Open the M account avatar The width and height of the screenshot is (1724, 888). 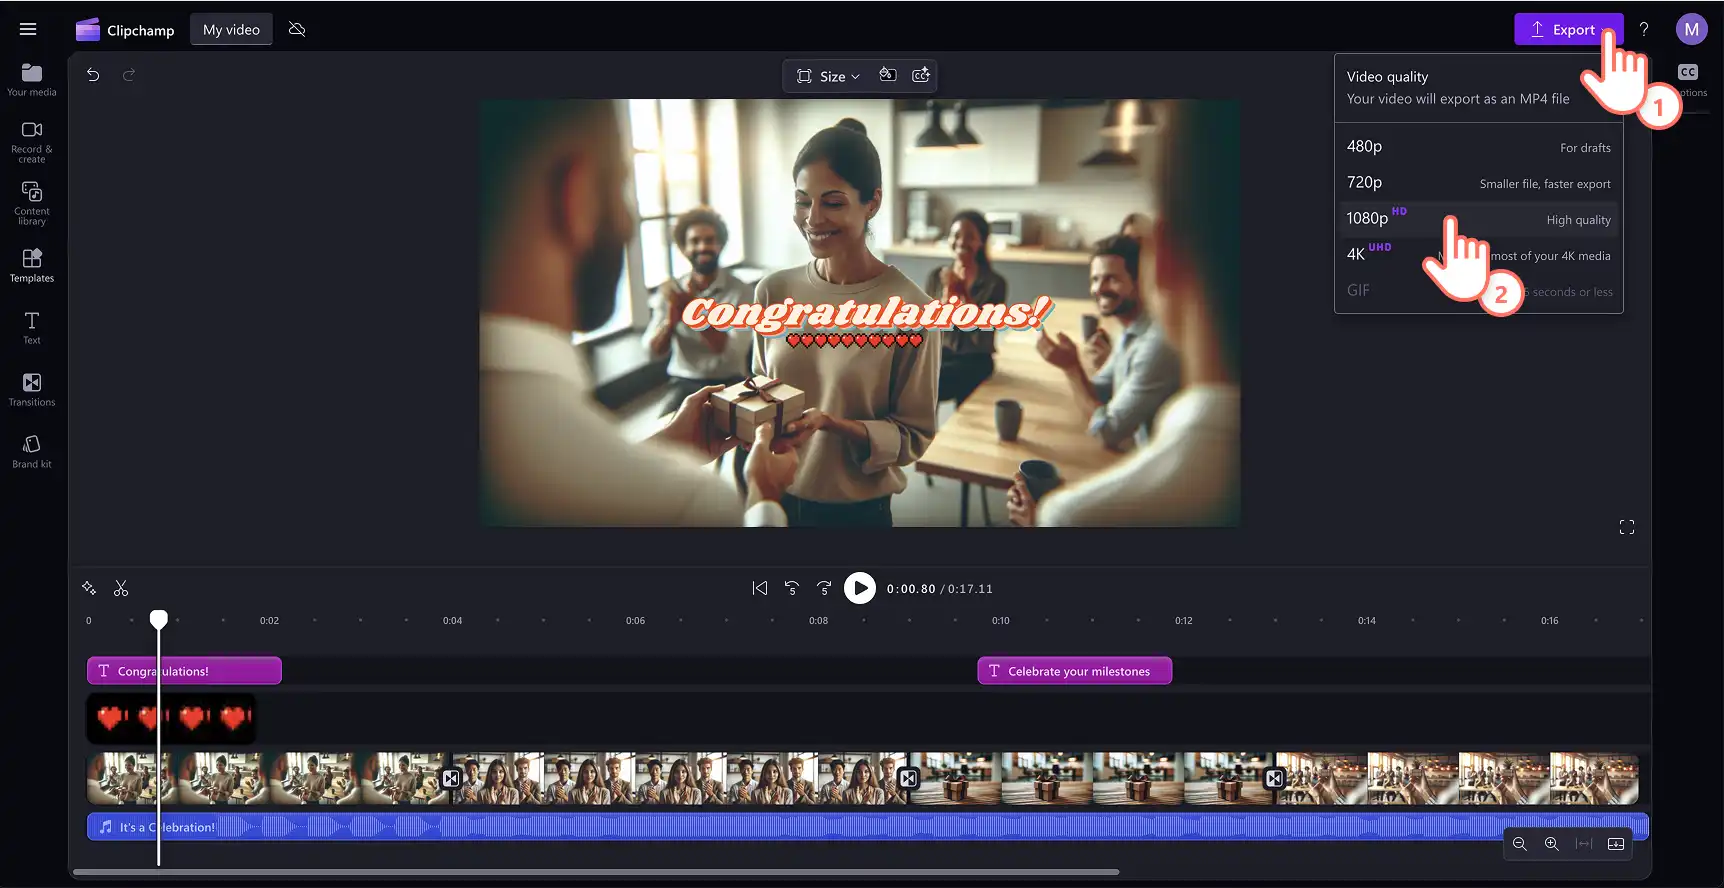pos(1691,29)
